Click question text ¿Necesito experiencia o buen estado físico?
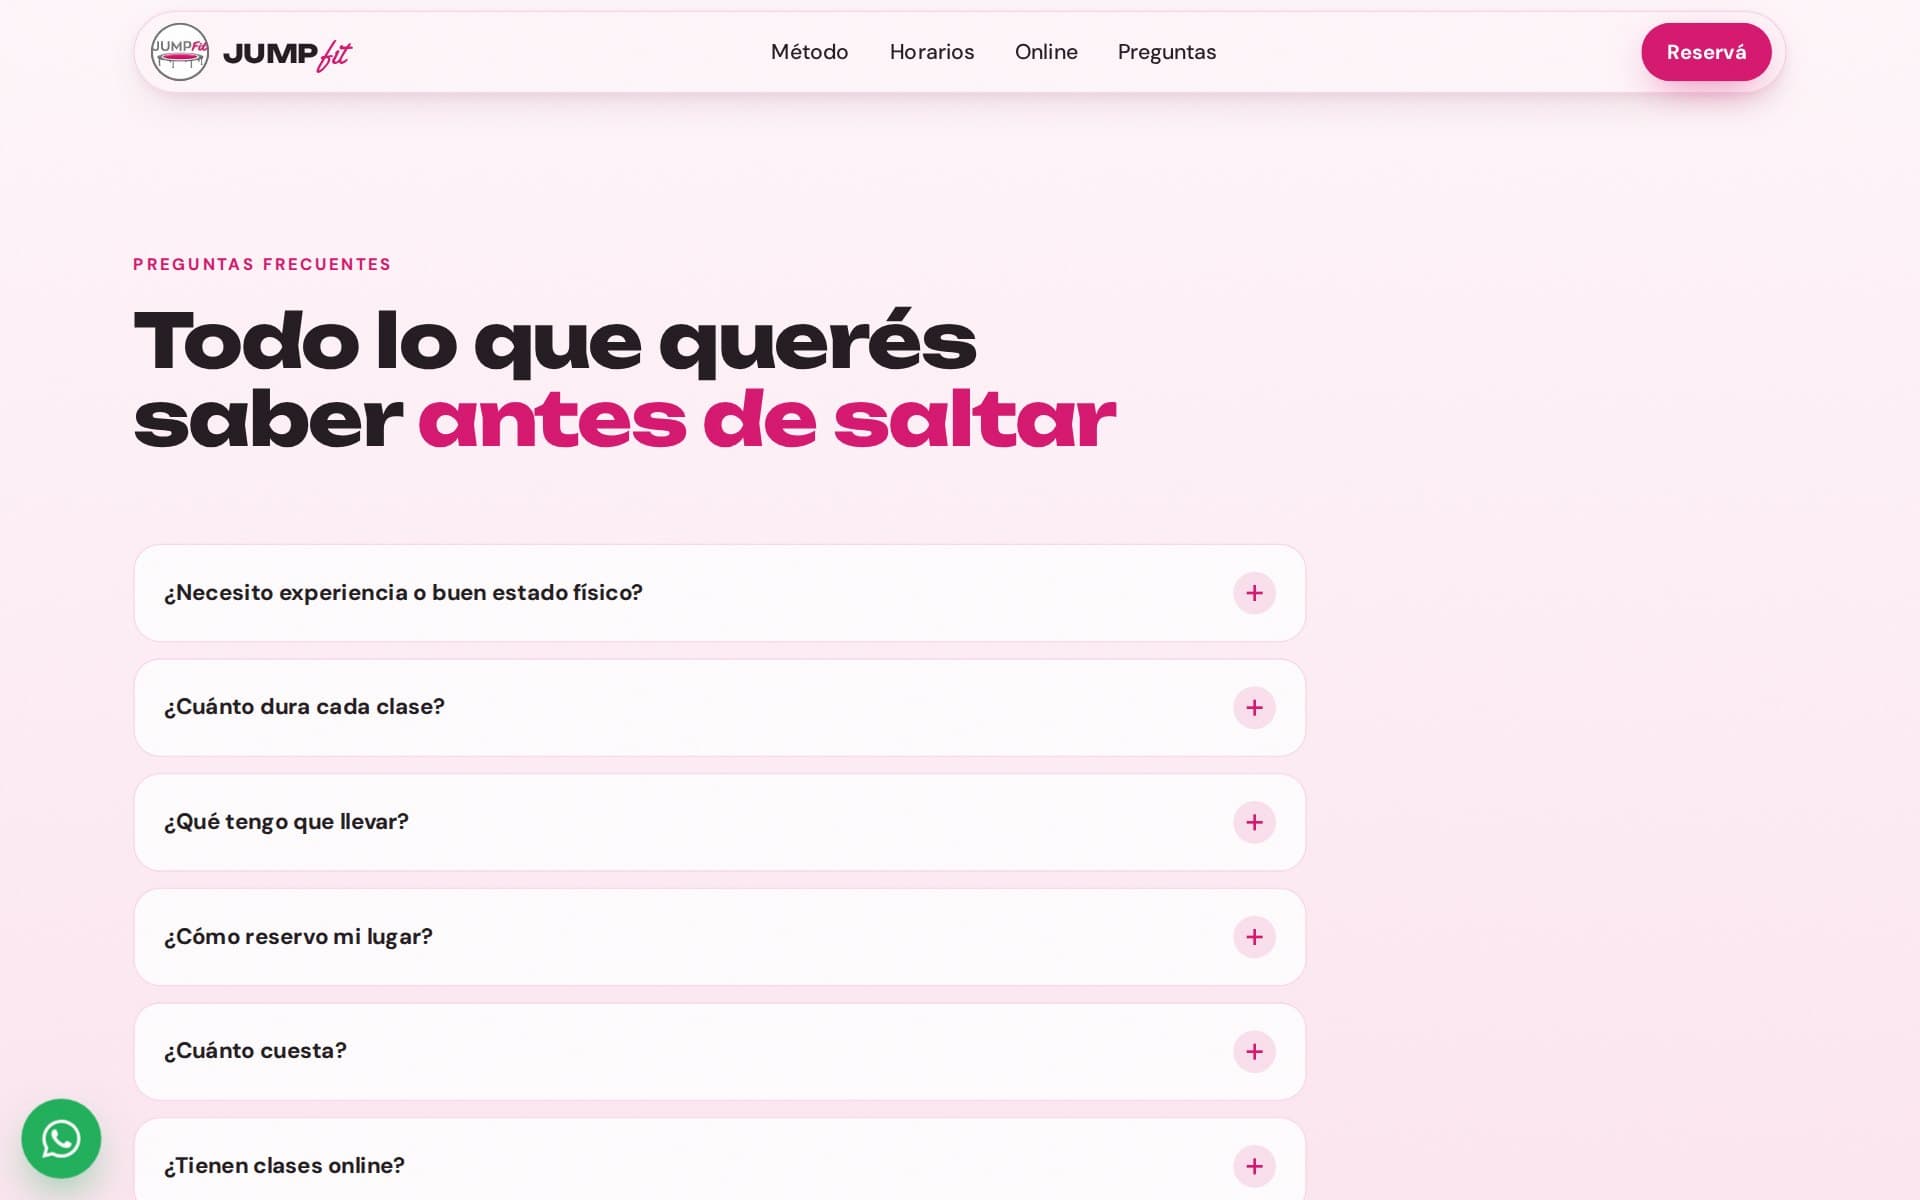This screenshot has height=1200, width=1920. (x=403, y=593)
